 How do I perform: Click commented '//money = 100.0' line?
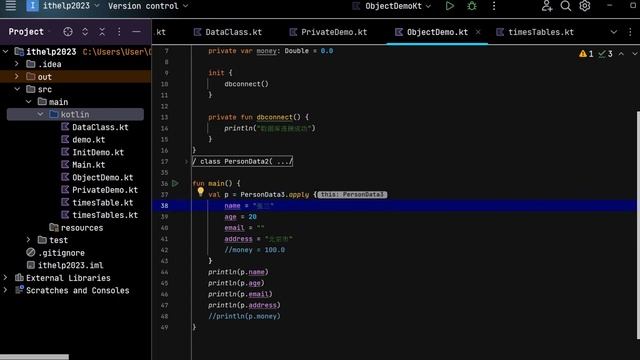click(x=255, y=250)
